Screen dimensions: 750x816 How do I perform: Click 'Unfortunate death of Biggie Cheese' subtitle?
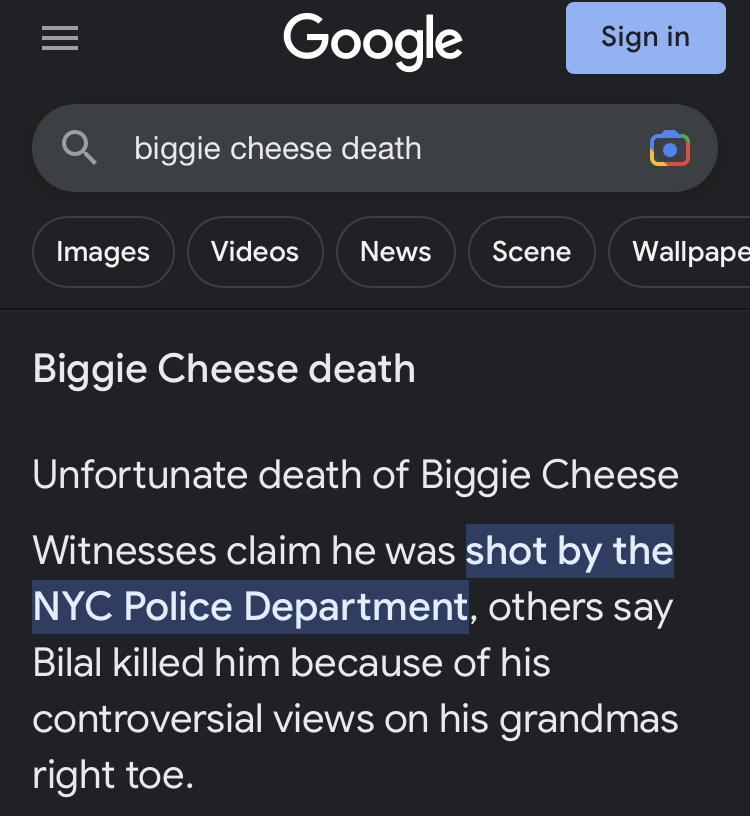[x=355, y=474]
